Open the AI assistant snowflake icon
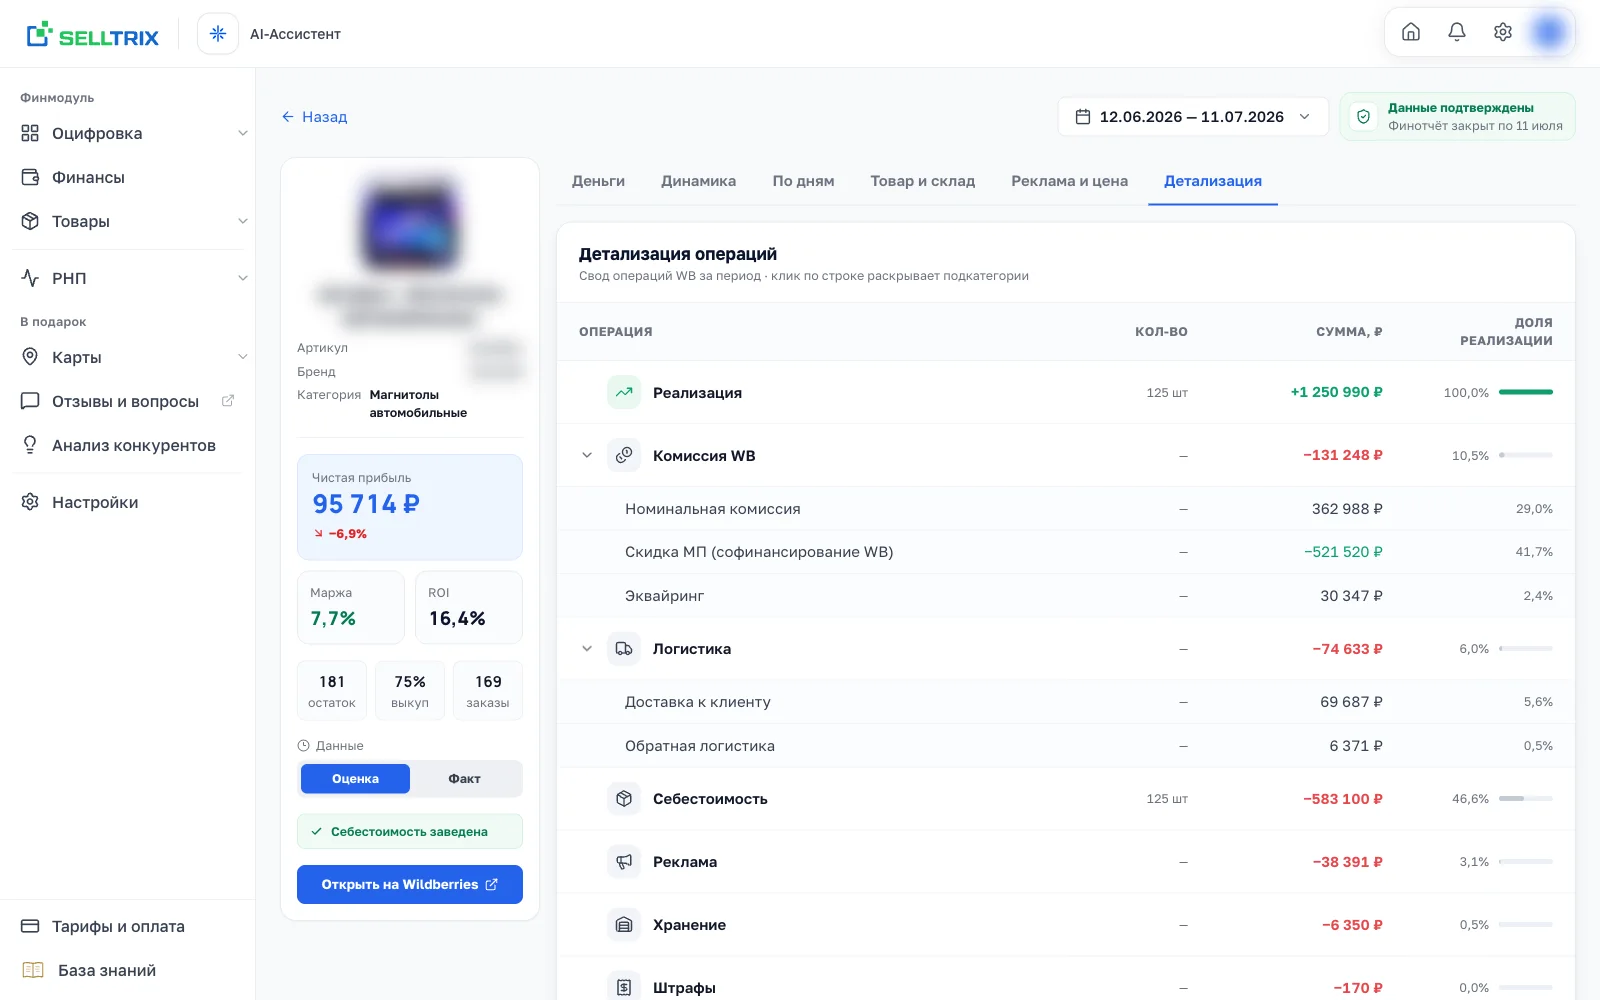This screenshot has height=1000, width=1600. pos(218,34)
